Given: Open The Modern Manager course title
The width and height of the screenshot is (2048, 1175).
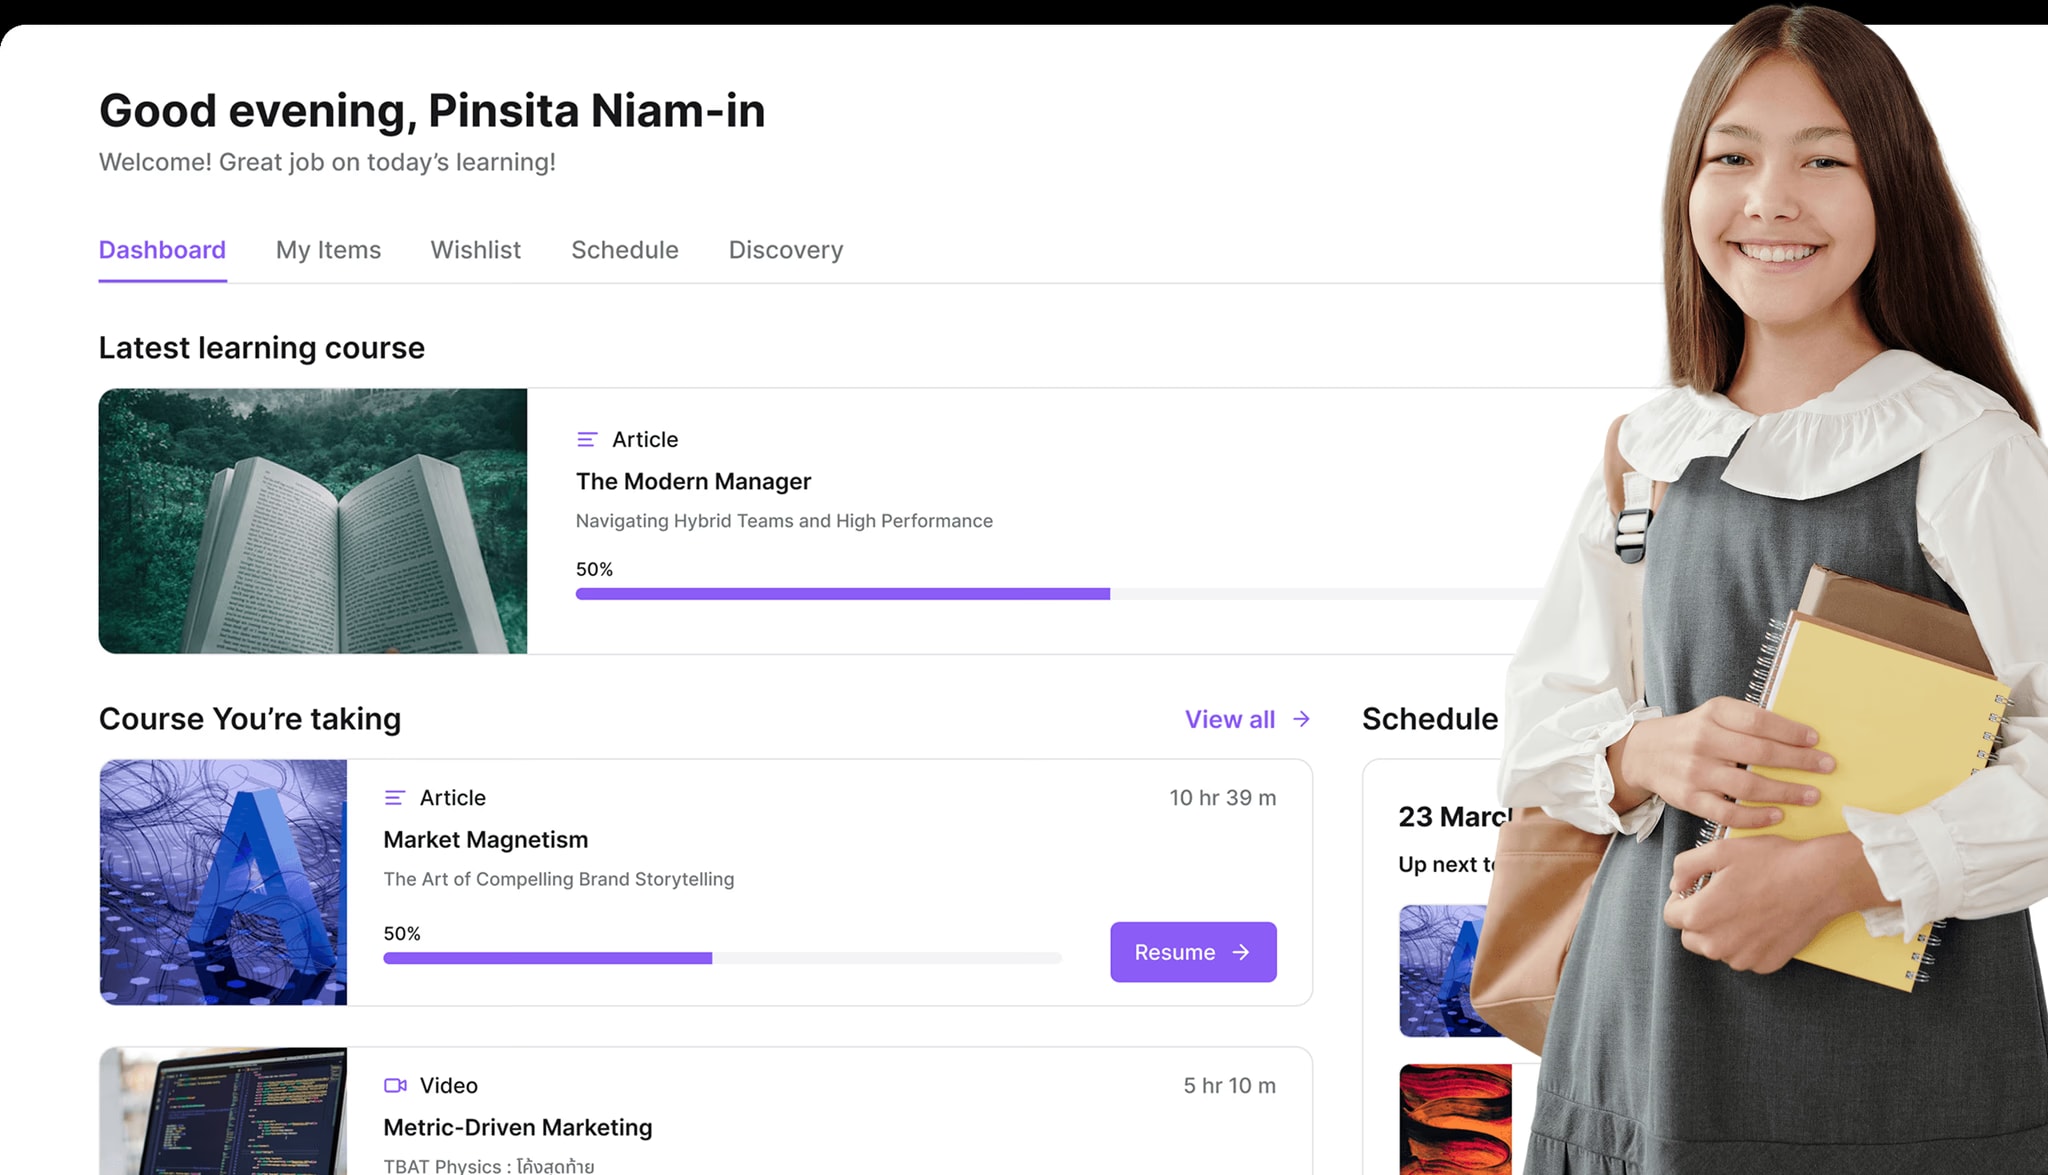Looking at the screenshot, I should pyautogui.click(x=693, y=482).
